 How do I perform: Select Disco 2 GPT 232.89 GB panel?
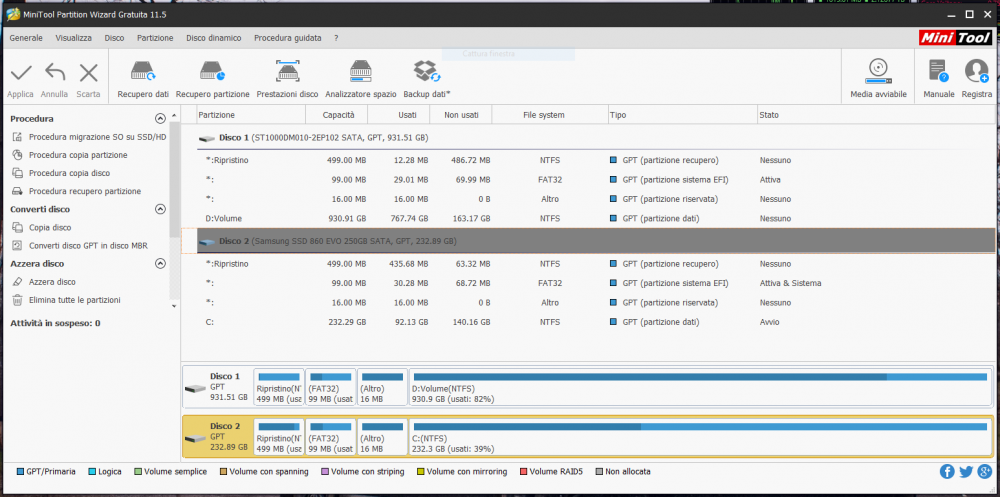(x=217, y=437)
